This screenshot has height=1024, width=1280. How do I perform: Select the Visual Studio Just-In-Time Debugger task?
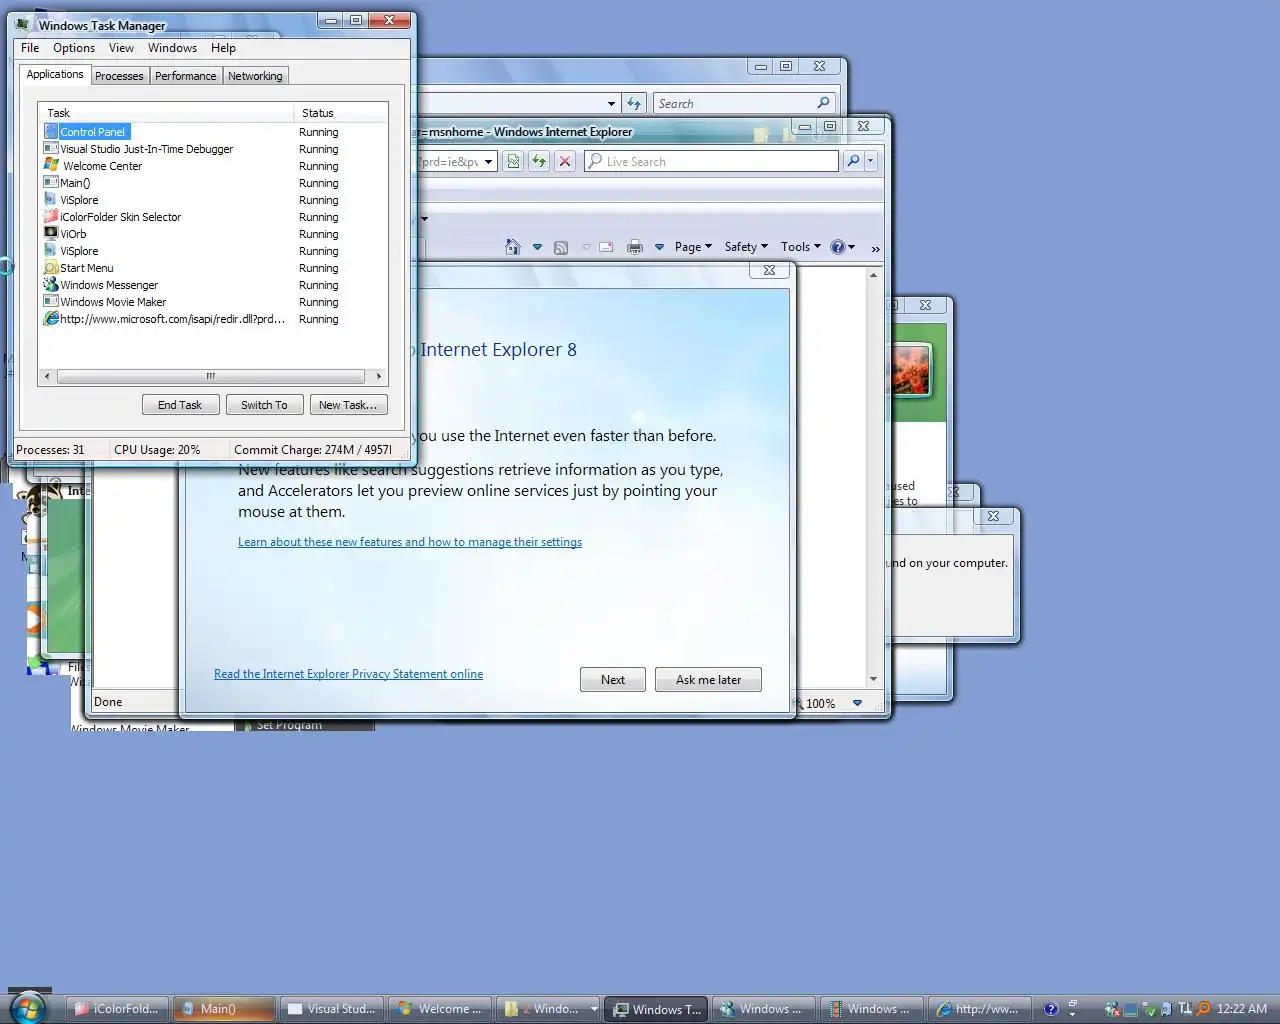pyautogui.click(x=146, y=149)
